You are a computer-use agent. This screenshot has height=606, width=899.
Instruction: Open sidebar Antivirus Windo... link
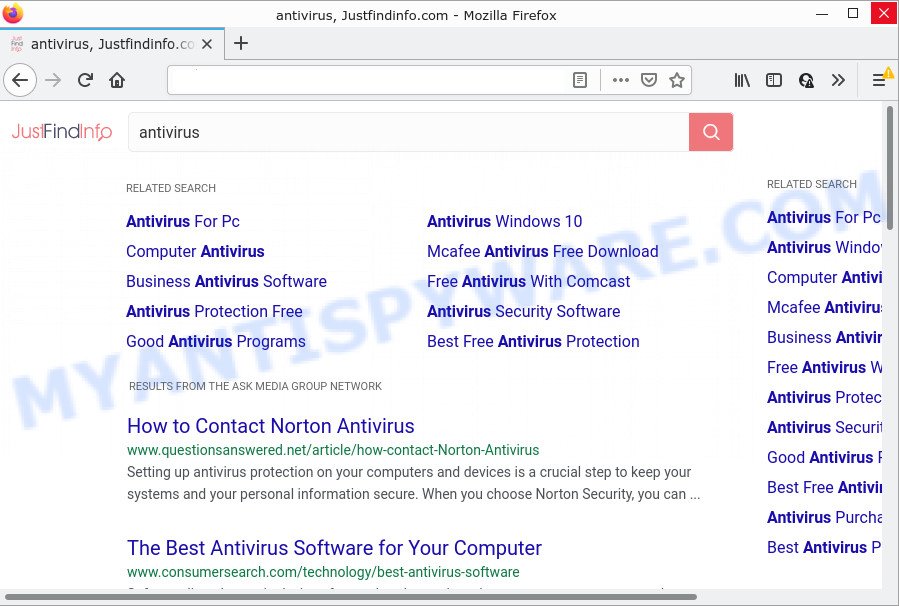click(824, 247)
